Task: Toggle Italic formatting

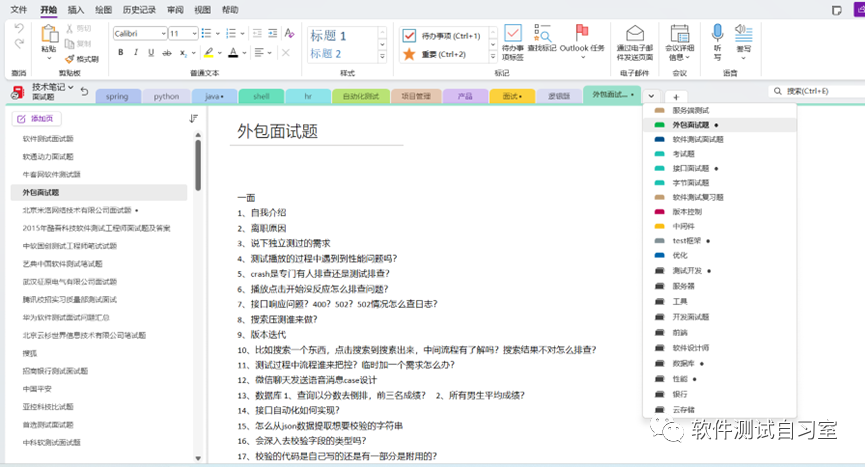Action: click(136, 52)
